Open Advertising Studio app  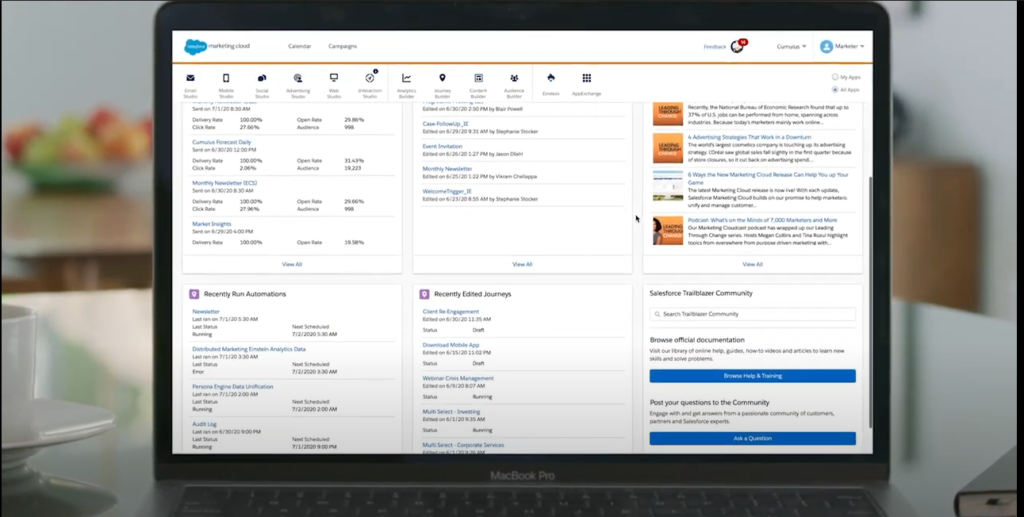click(x=298, y=85)
